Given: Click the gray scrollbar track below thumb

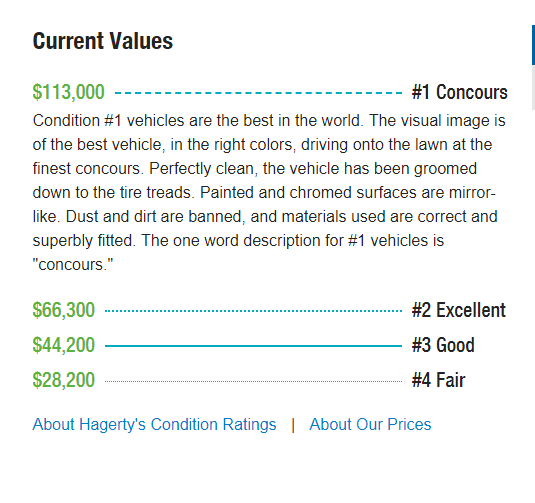Looking at the screenshot, I should (x=533, y=87).
